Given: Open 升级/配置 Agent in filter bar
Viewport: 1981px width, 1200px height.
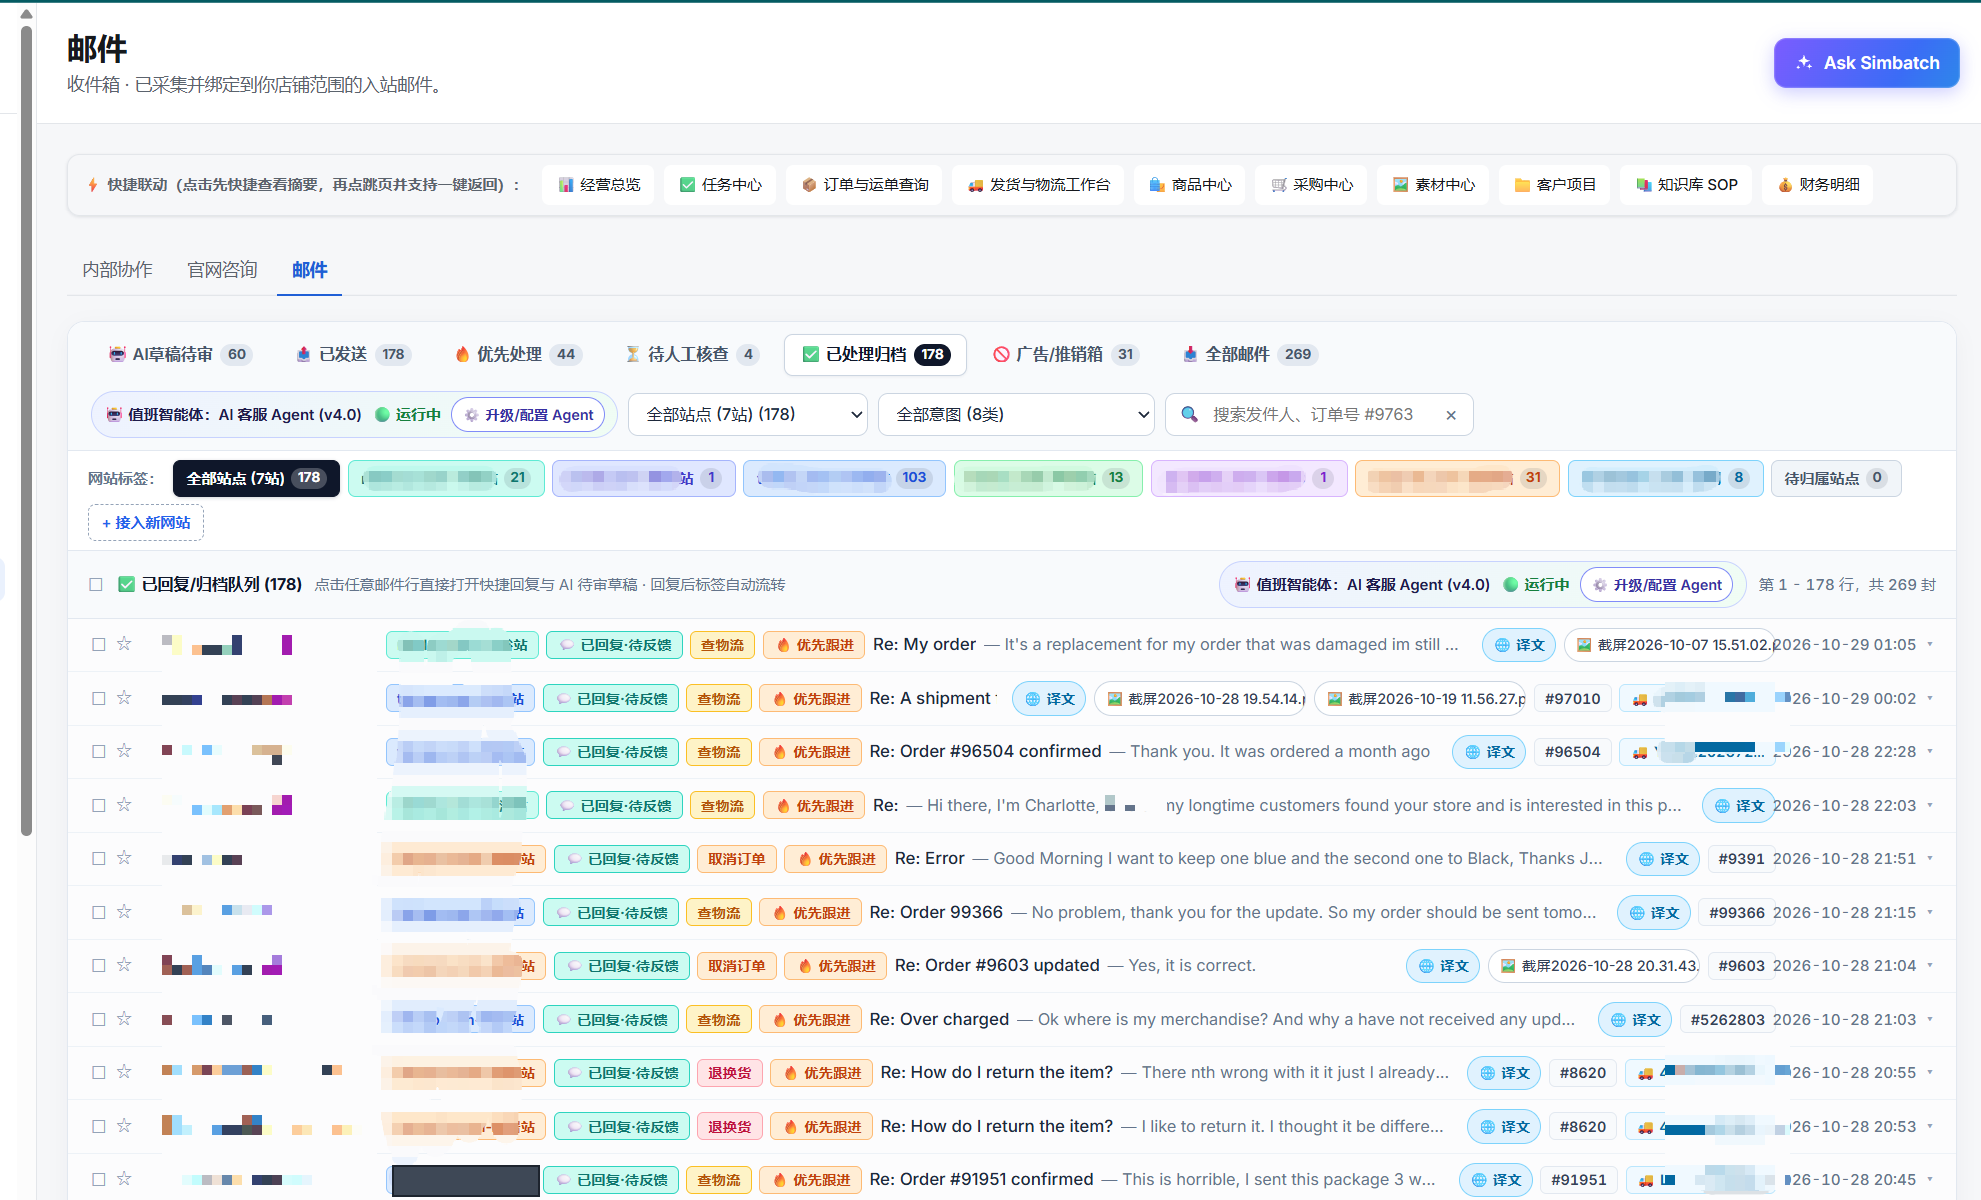Looking at the screenshot, I should pyautogui.click(x=528, y=415).
